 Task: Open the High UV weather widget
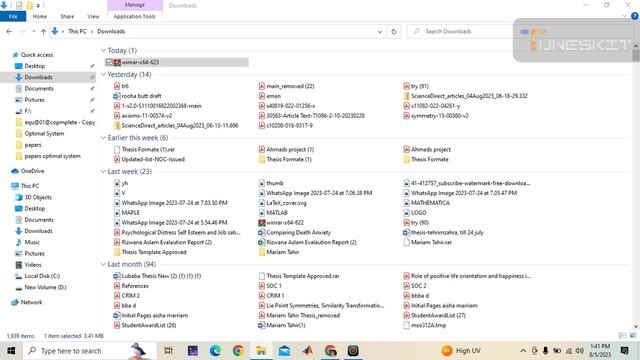tap(461, 351)
